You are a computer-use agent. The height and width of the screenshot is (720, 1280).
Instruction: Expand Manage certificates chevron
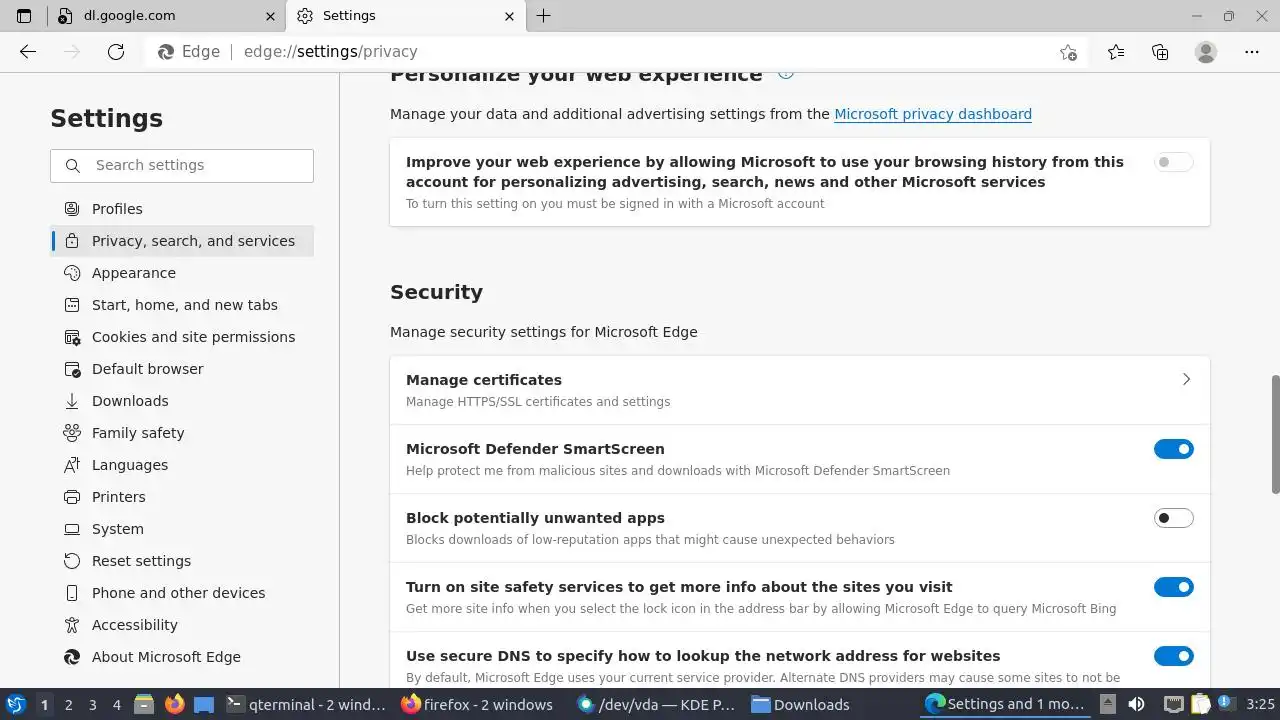tap(1186, 380)
